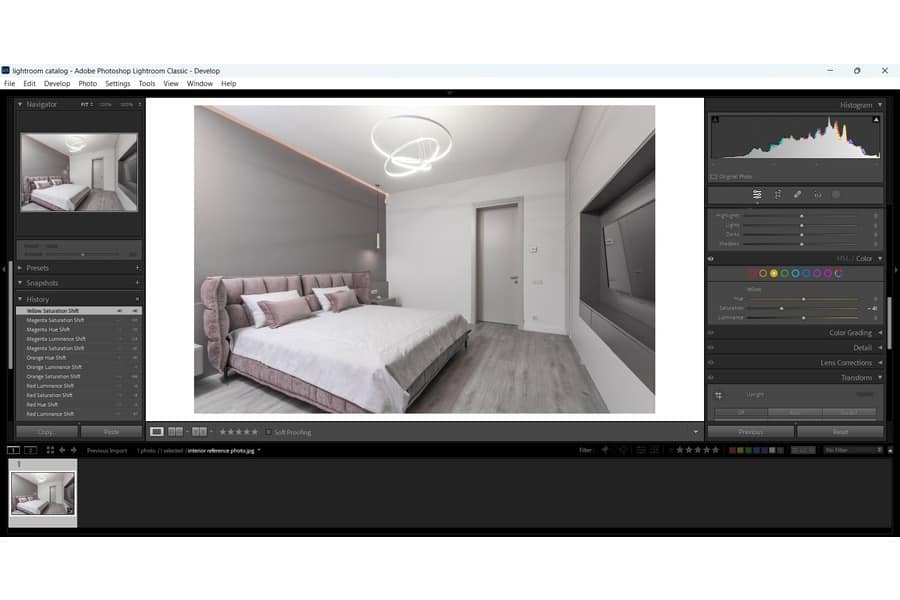The width and height of the screenshot is (900, 600).
Task: Toggle shadow clipping indicator in Histogram
Action: 715,119
